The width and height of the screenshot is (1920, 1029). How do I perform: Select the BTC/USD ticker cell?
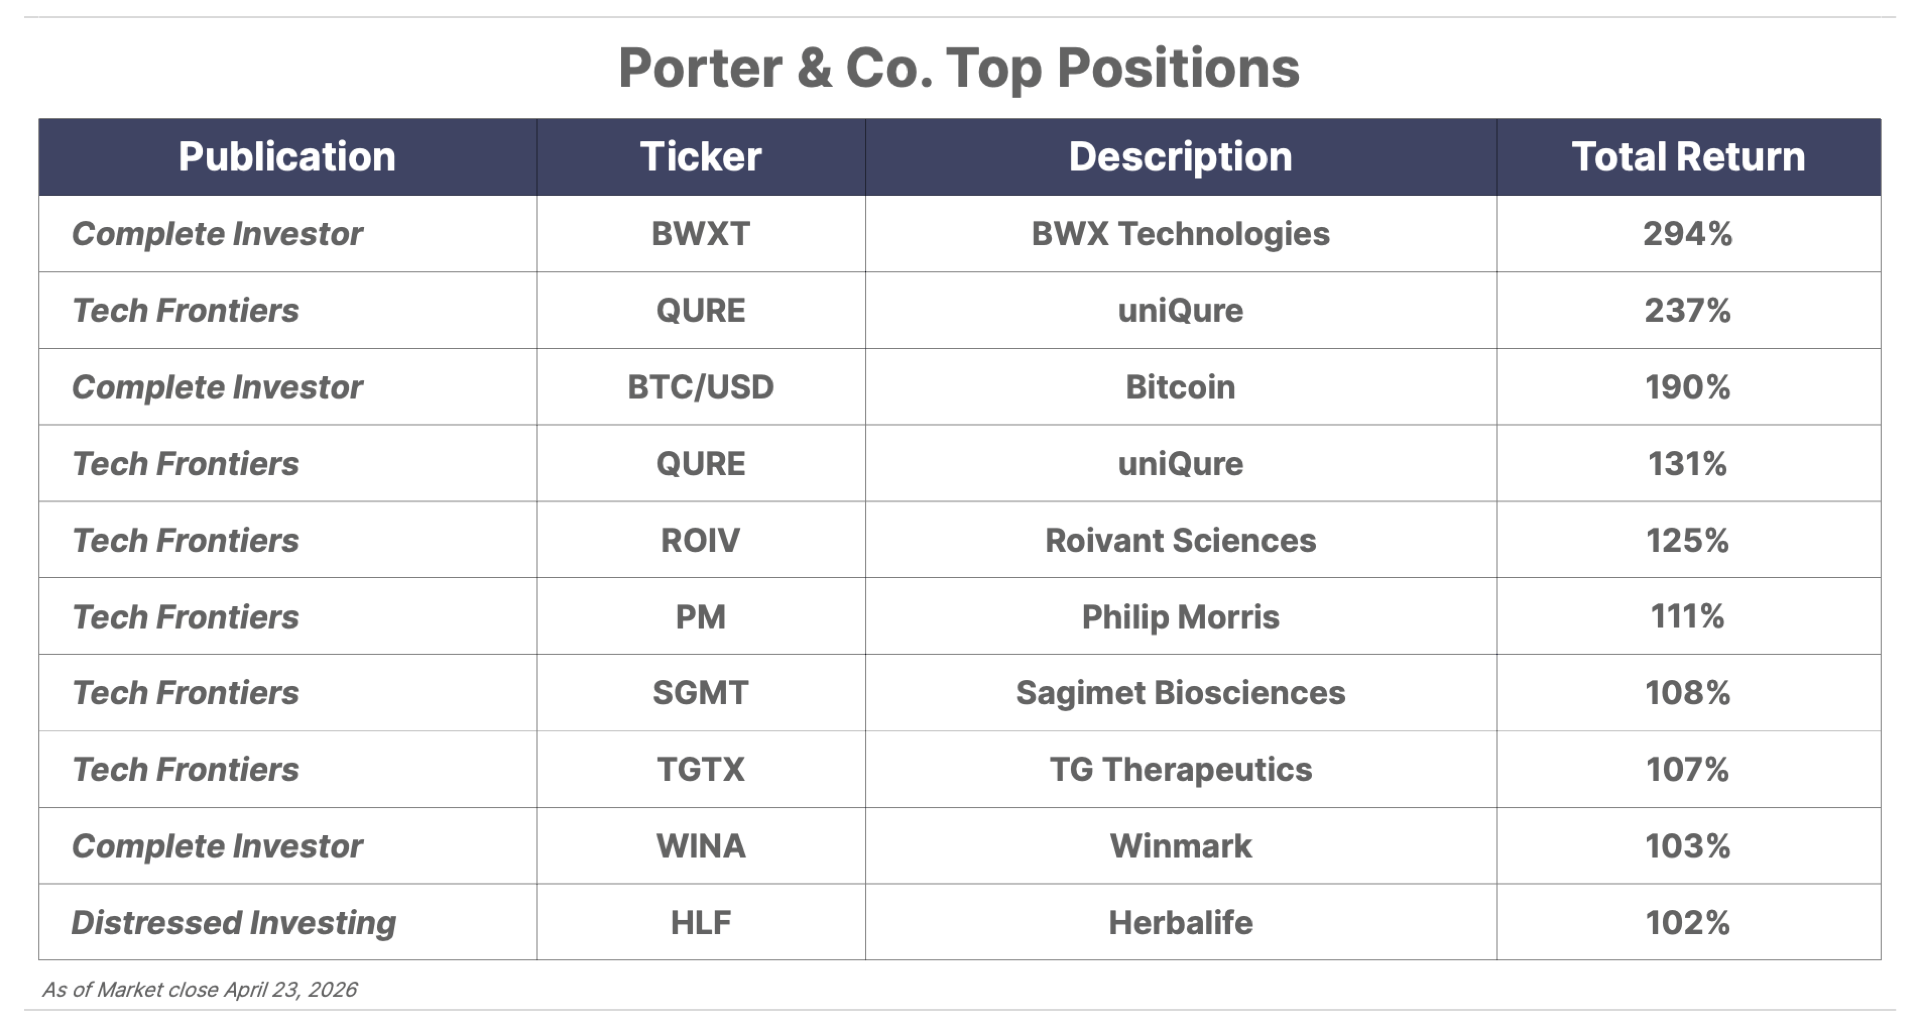(x=701, y=387)
